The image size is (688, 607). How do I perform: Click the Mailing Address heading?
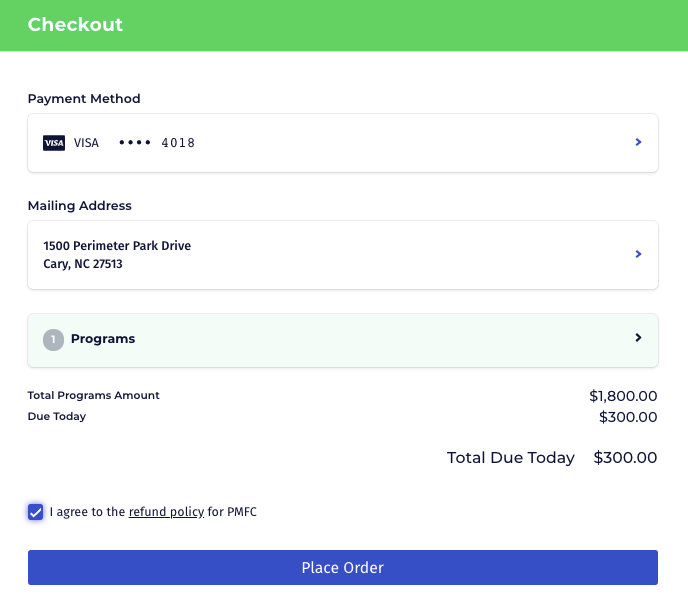click(x=79, y=206)
